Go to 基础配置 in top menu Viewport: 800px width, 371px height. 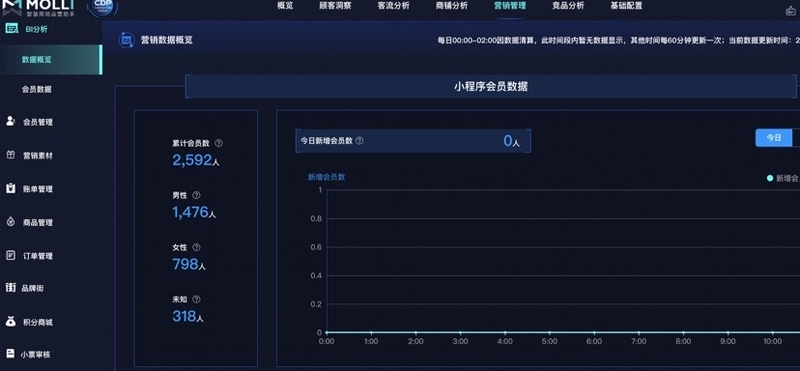point(626,6)
